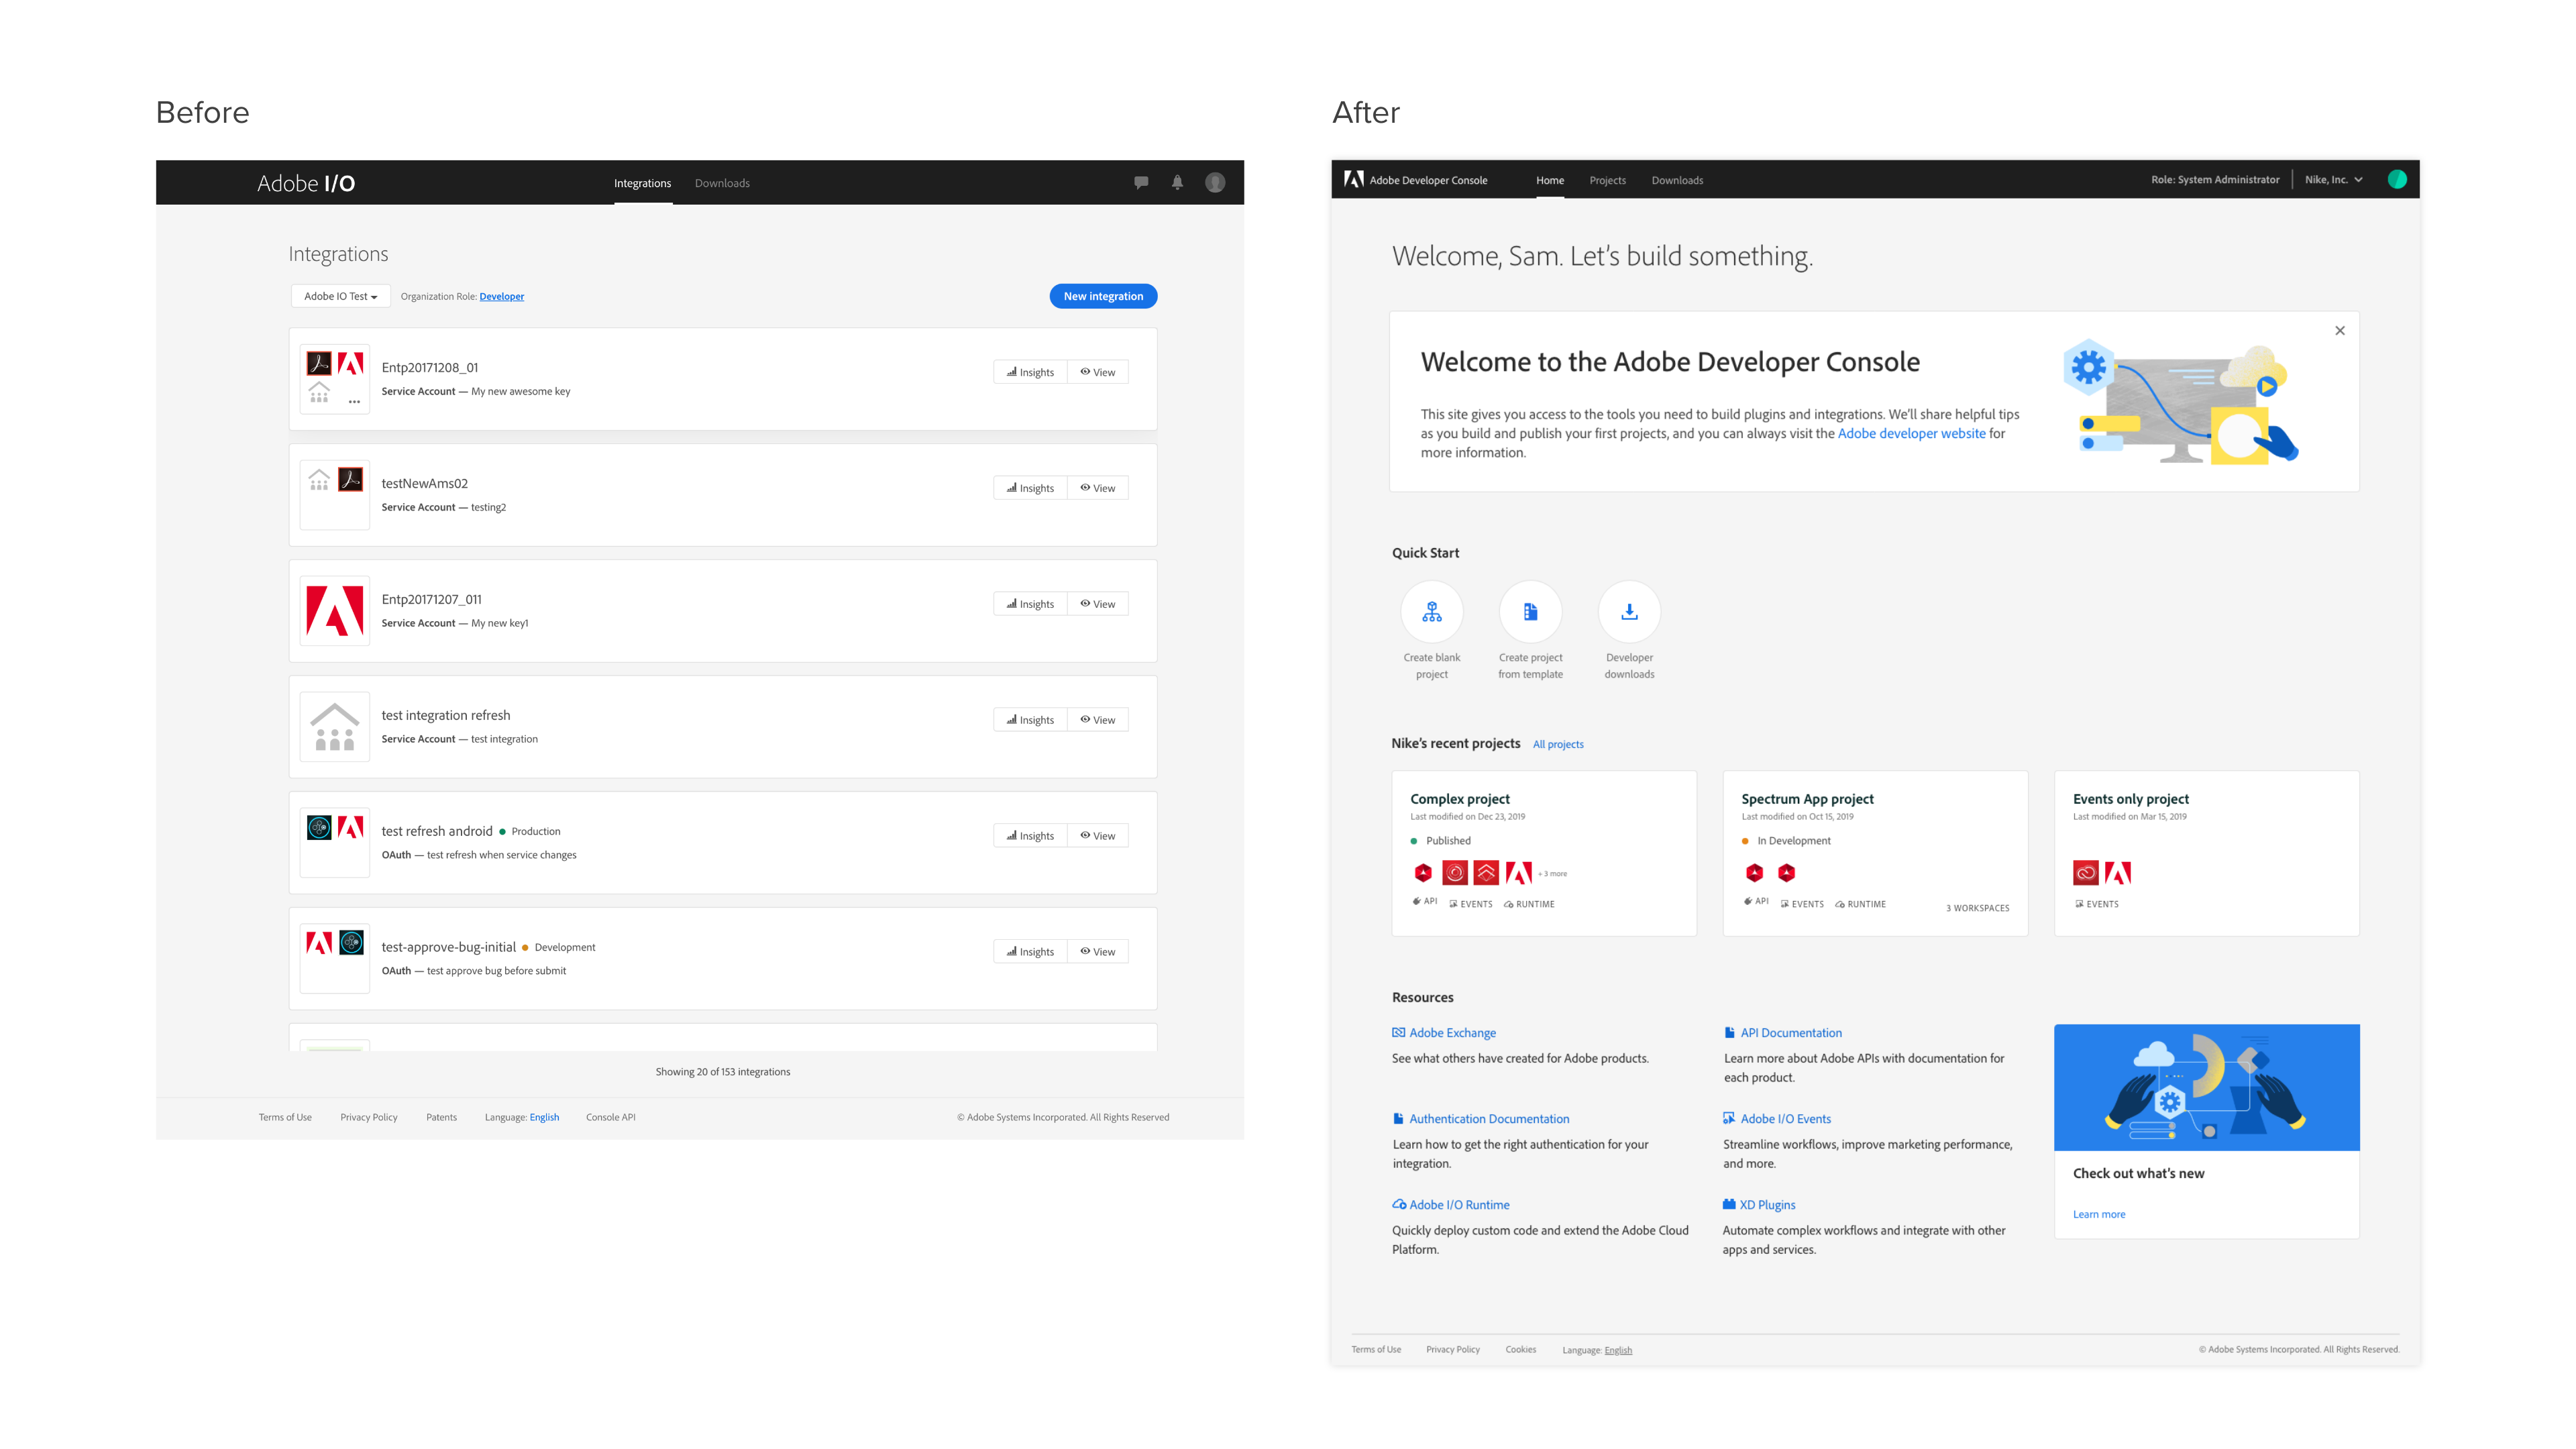Change the English language link in Adobe I/O footer
Viewport: 2576px width, 1449px height.
point(544,1117)
